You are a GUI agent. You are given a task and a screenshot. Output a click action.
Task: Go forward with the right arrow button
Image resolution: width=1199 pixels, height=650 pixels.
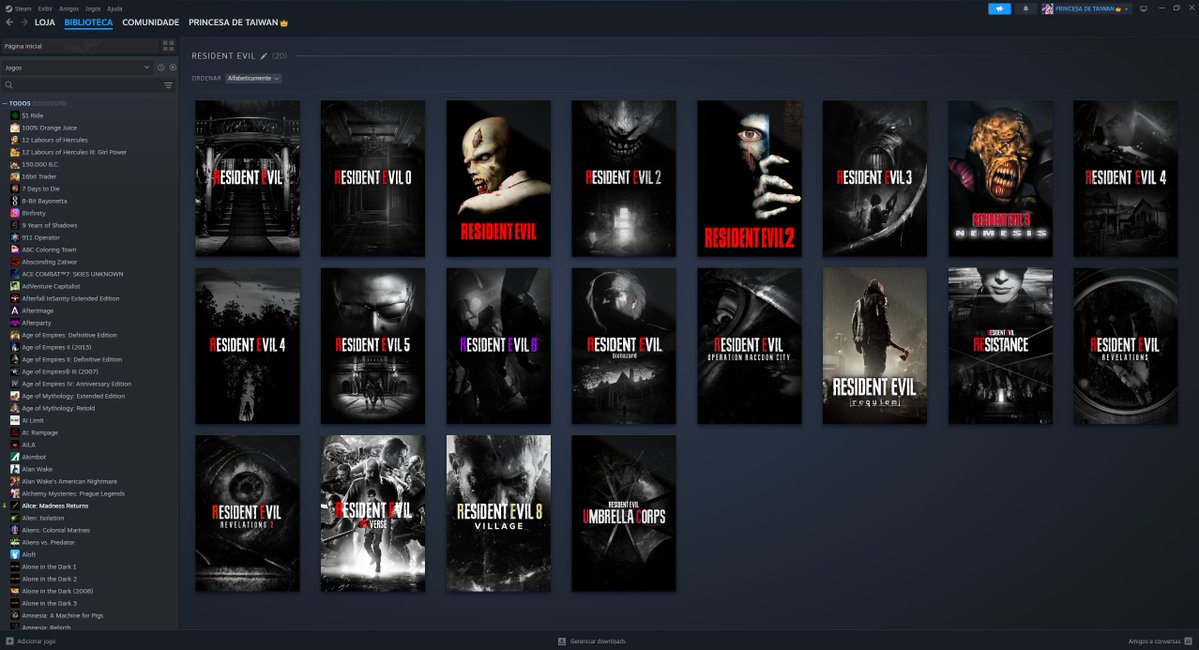point(24,22)
